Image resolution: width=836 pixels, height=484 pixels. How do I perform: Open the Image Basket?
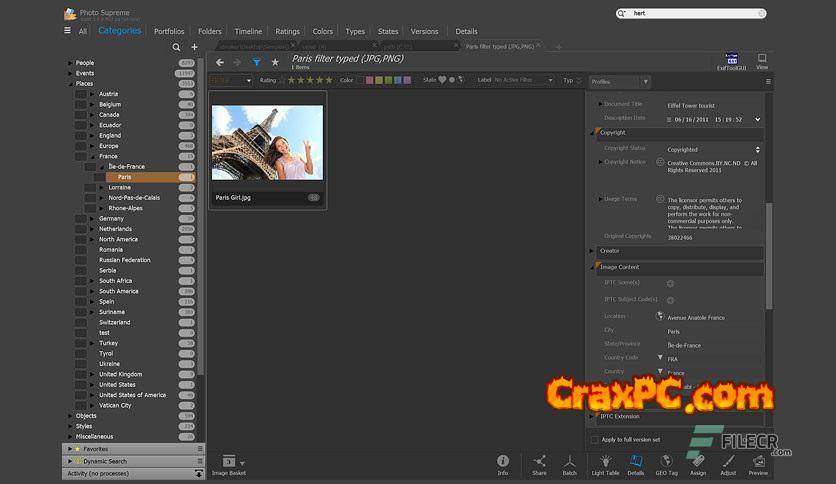click(228, 464)
